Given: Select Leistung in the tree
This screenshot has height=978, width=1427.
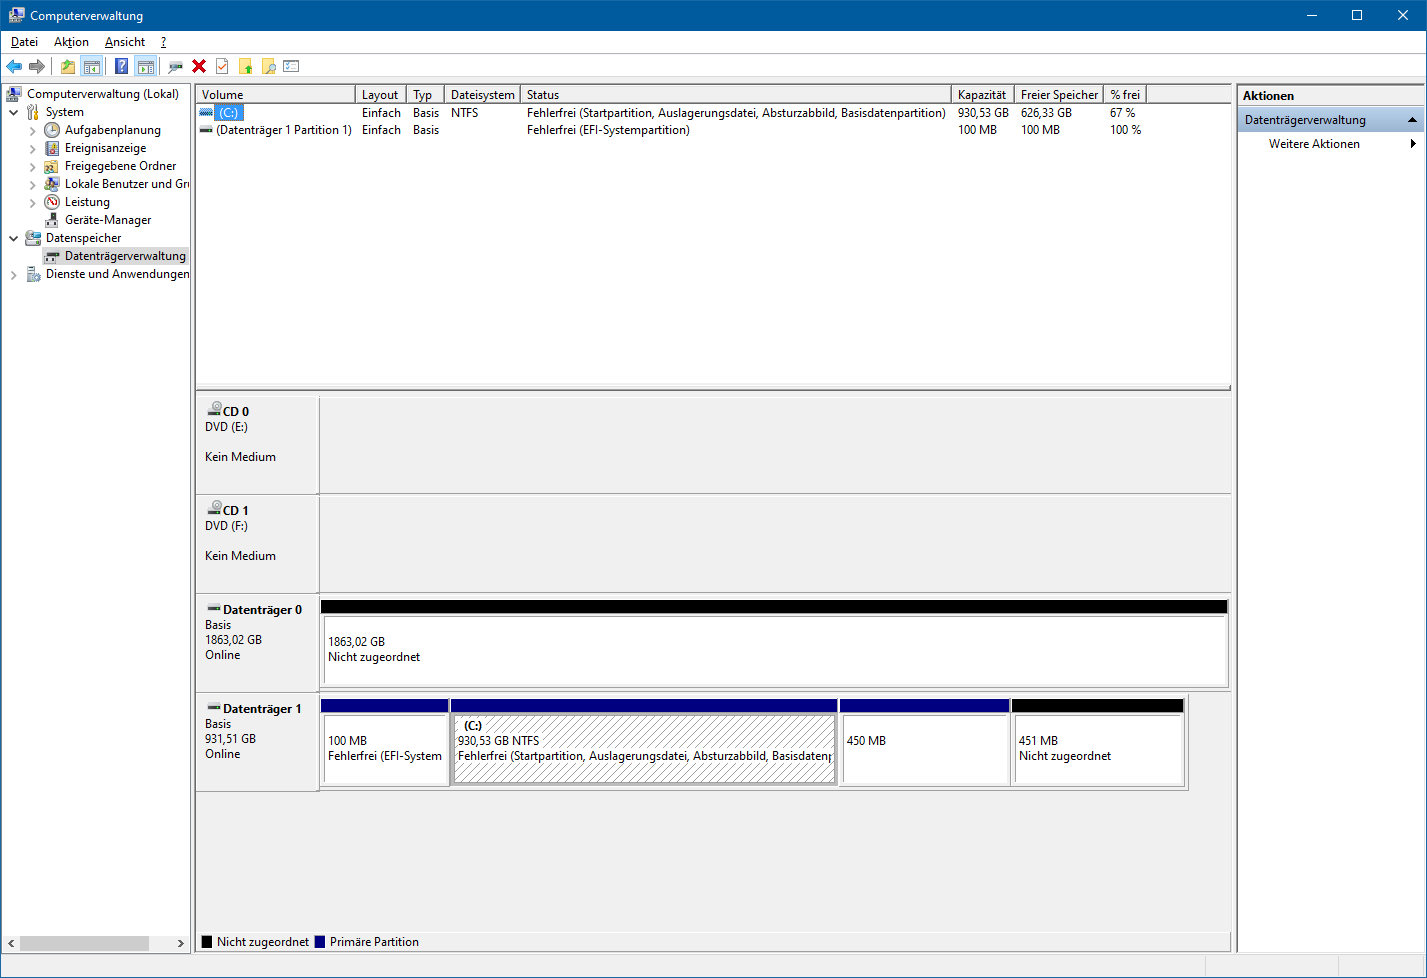Looking at the screenshot, I should click(x=87, y=202).
